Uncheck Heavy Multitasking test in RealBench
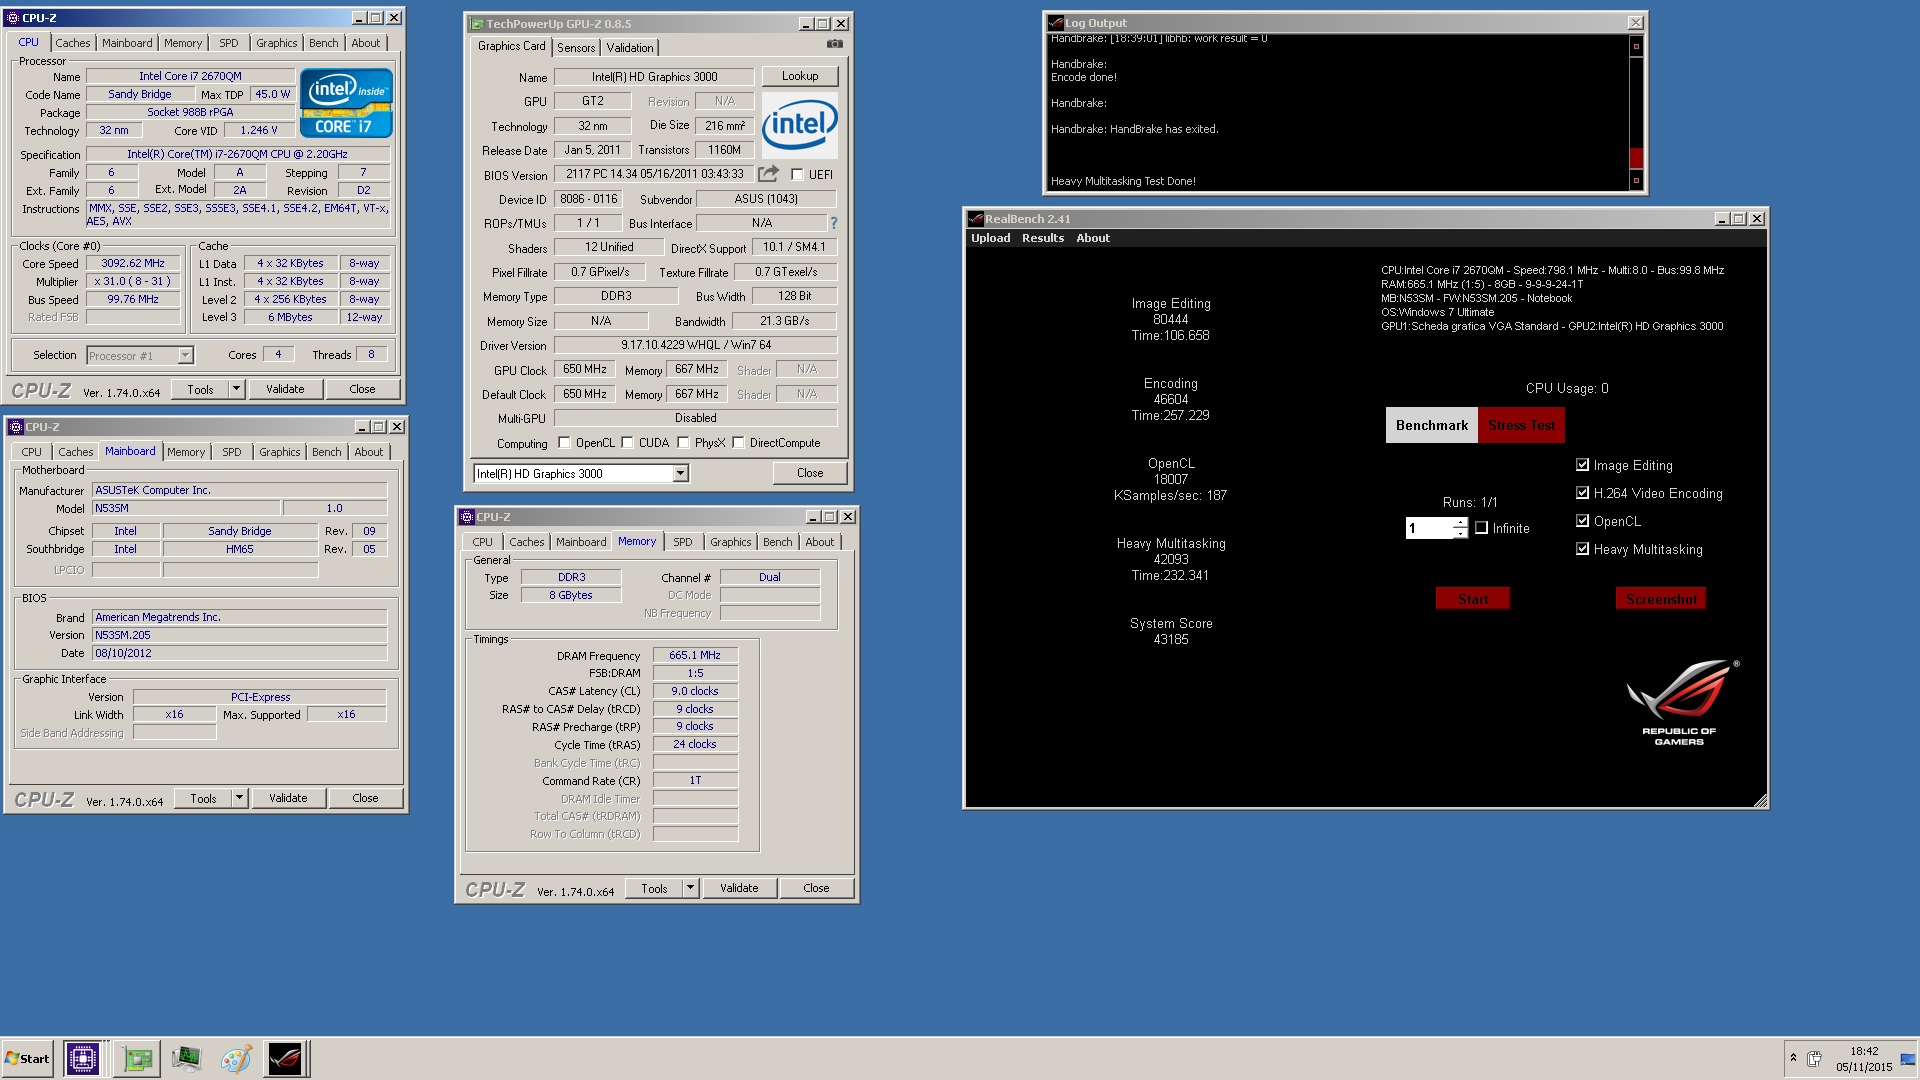 (1582, 549)
